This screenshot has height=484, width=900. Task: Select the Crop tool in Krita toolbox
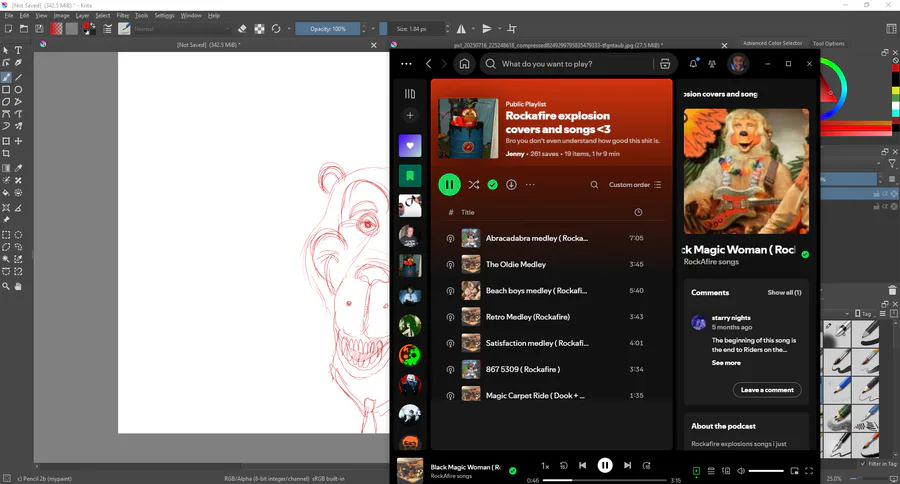click(6, 153)
